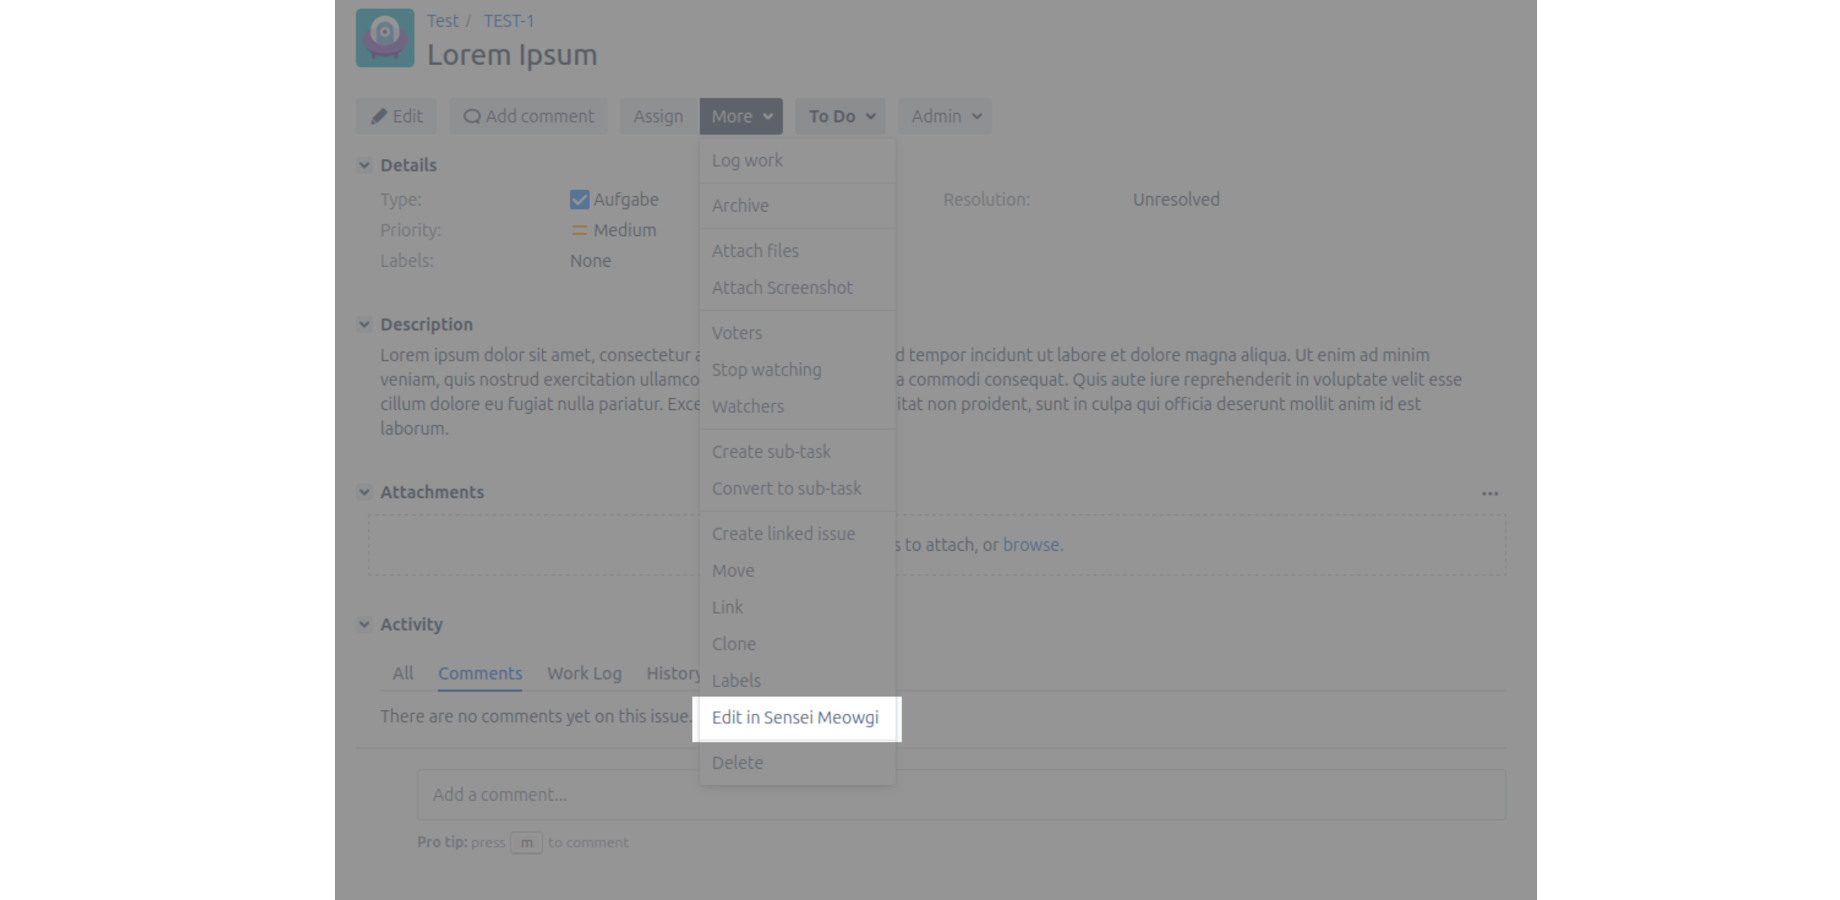Viewport: 1840px width, 900px height.
Task: Click the Assign button
Action: point(657,116)
